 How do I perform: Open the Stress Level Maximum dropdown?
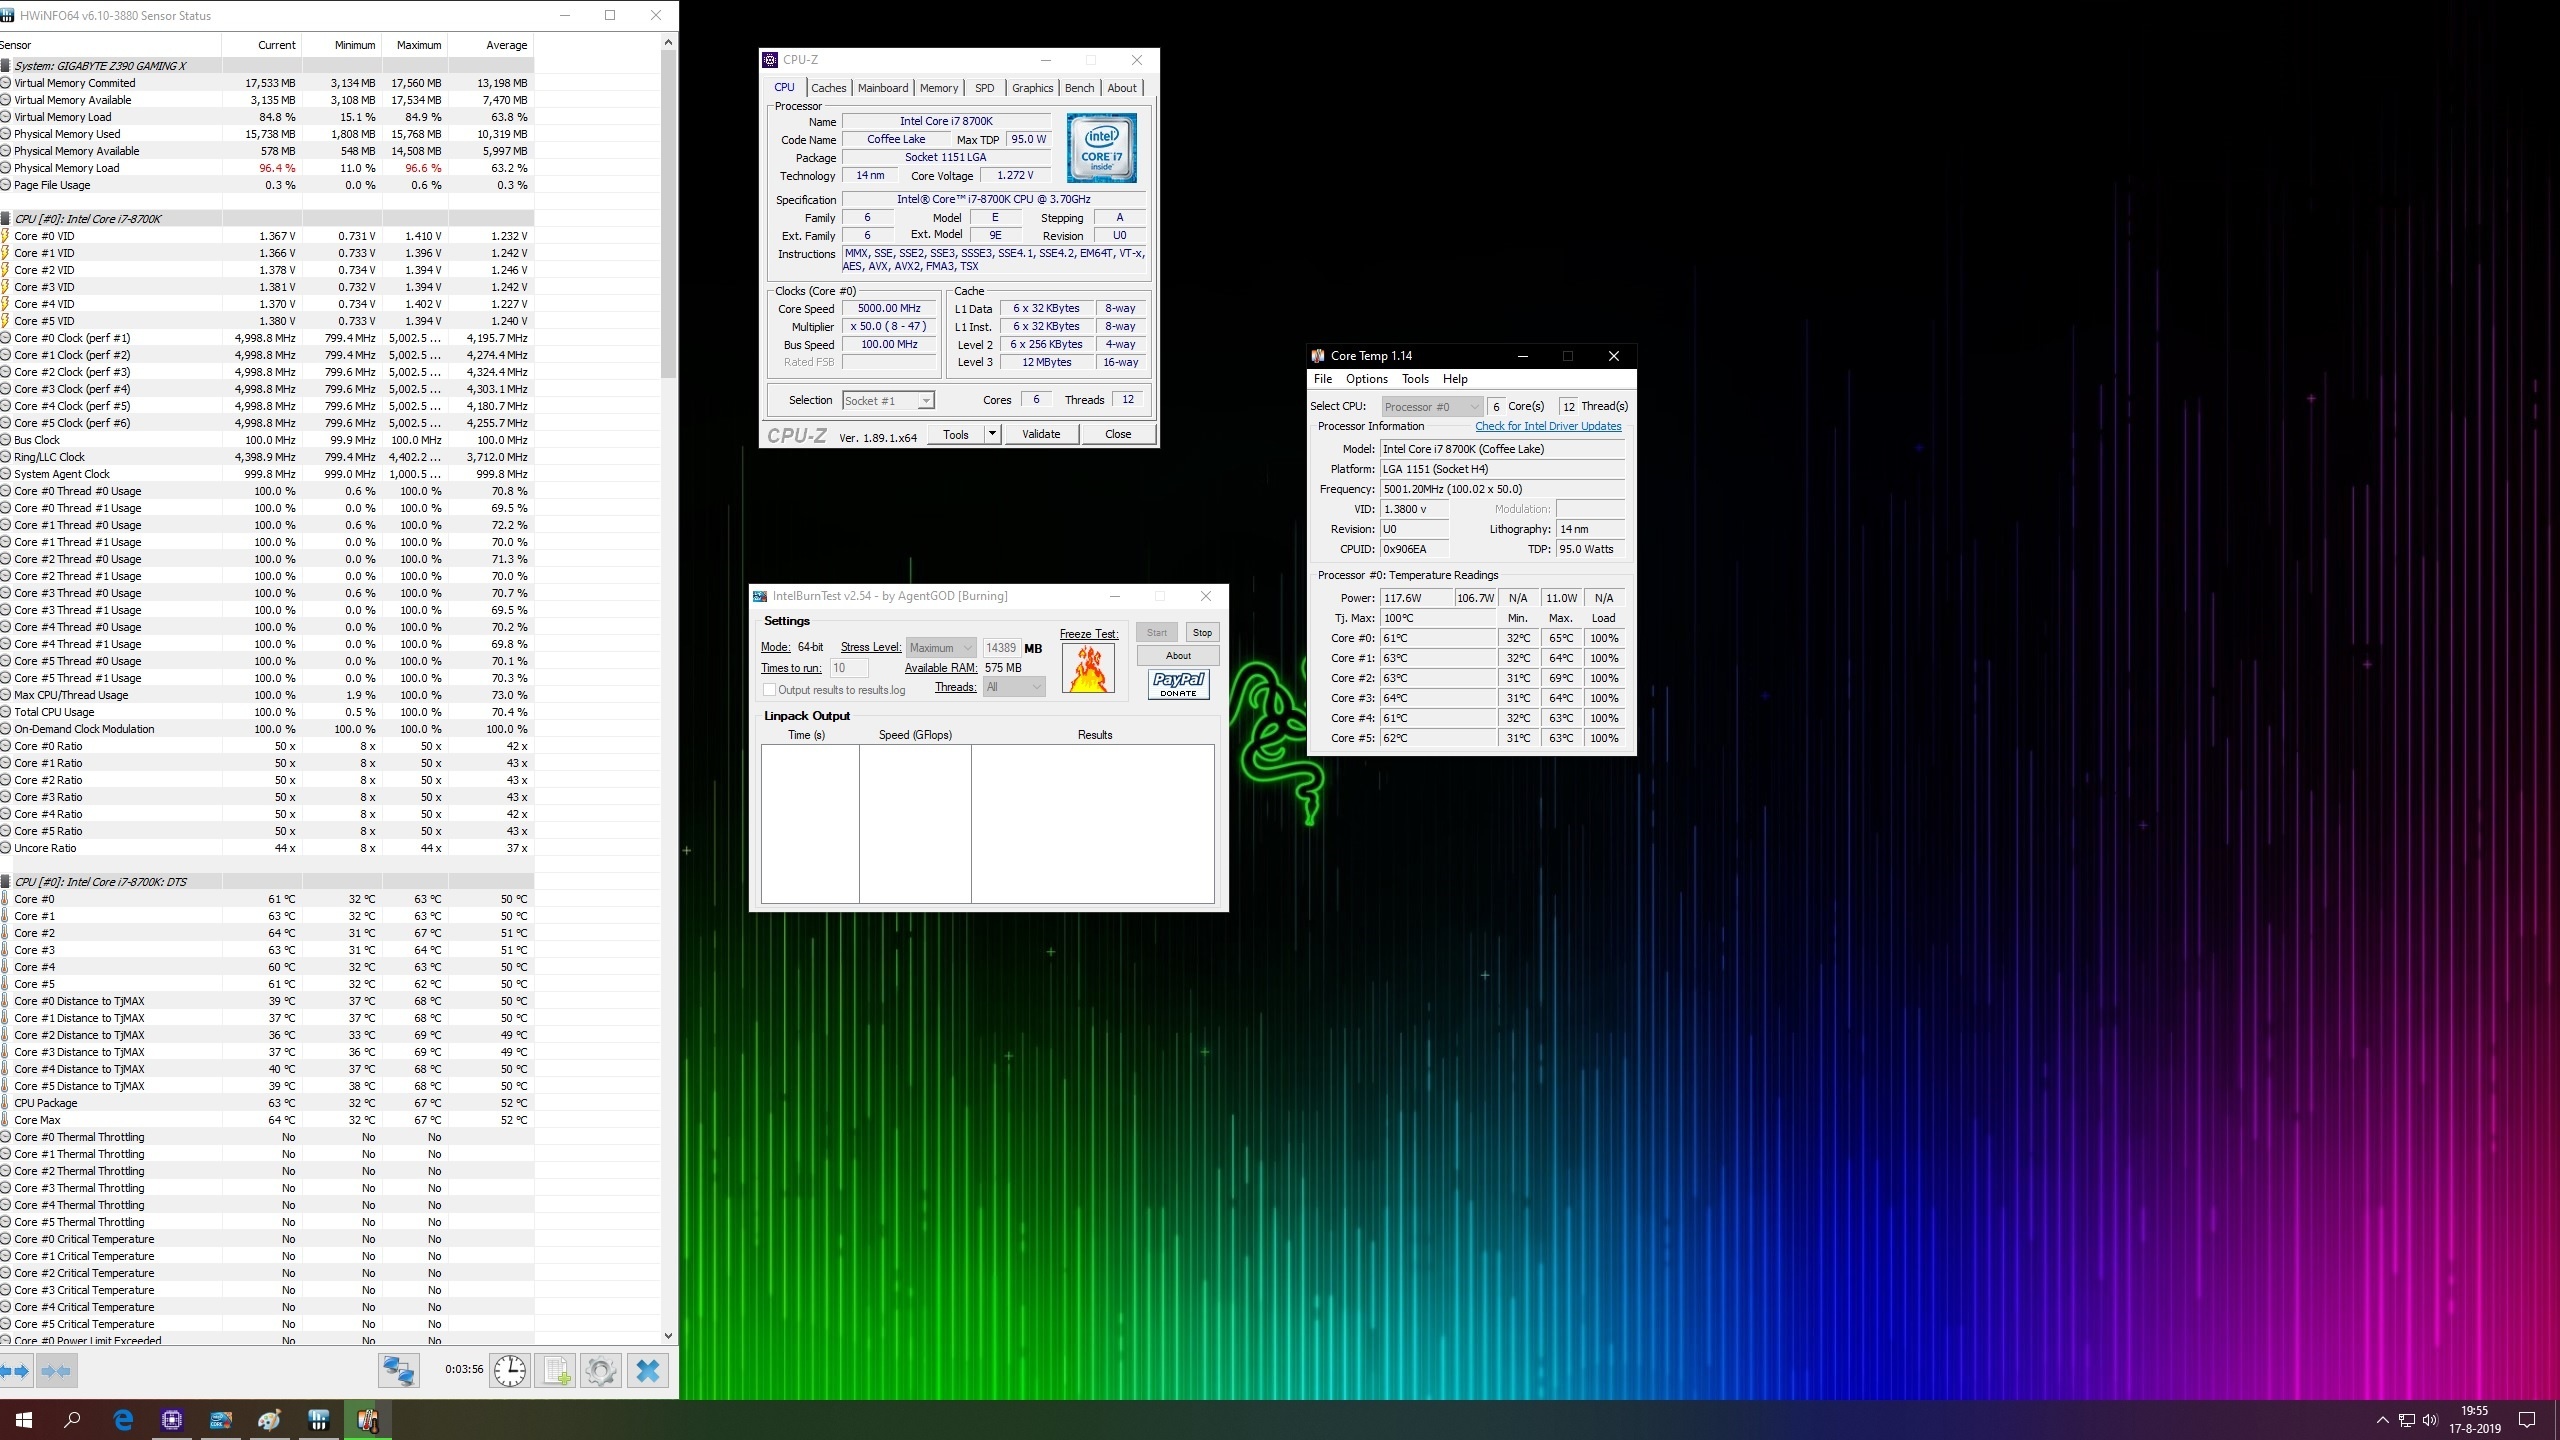point(940,648)
